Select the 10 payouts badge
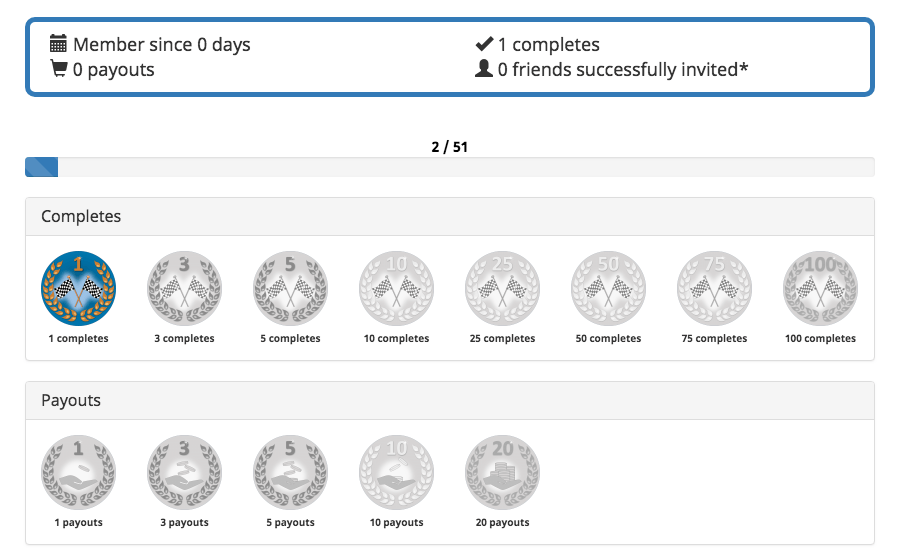897x548 pixels. [x=396, y=472]
